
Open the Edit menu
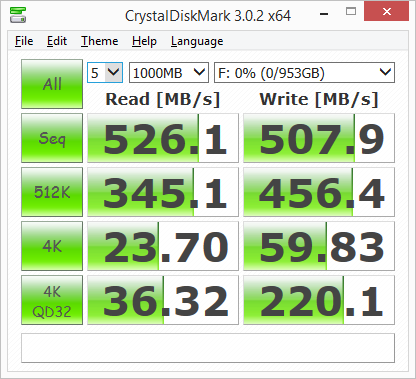57,41
